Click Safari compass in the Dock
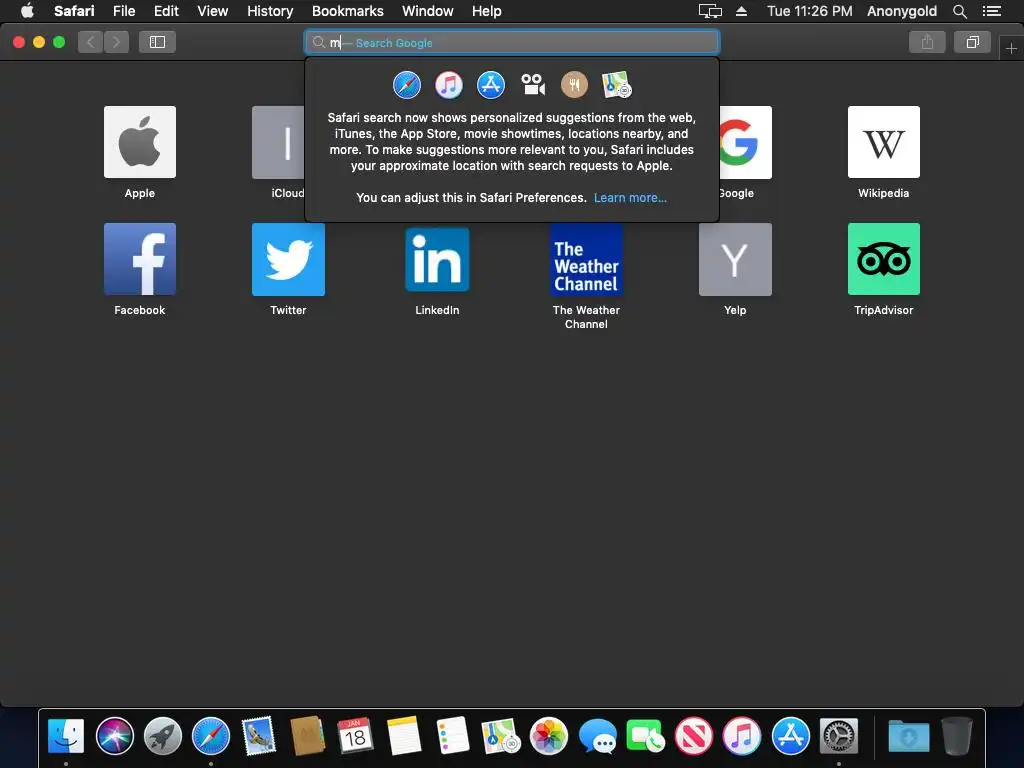1024x768 pixels. 211,736
